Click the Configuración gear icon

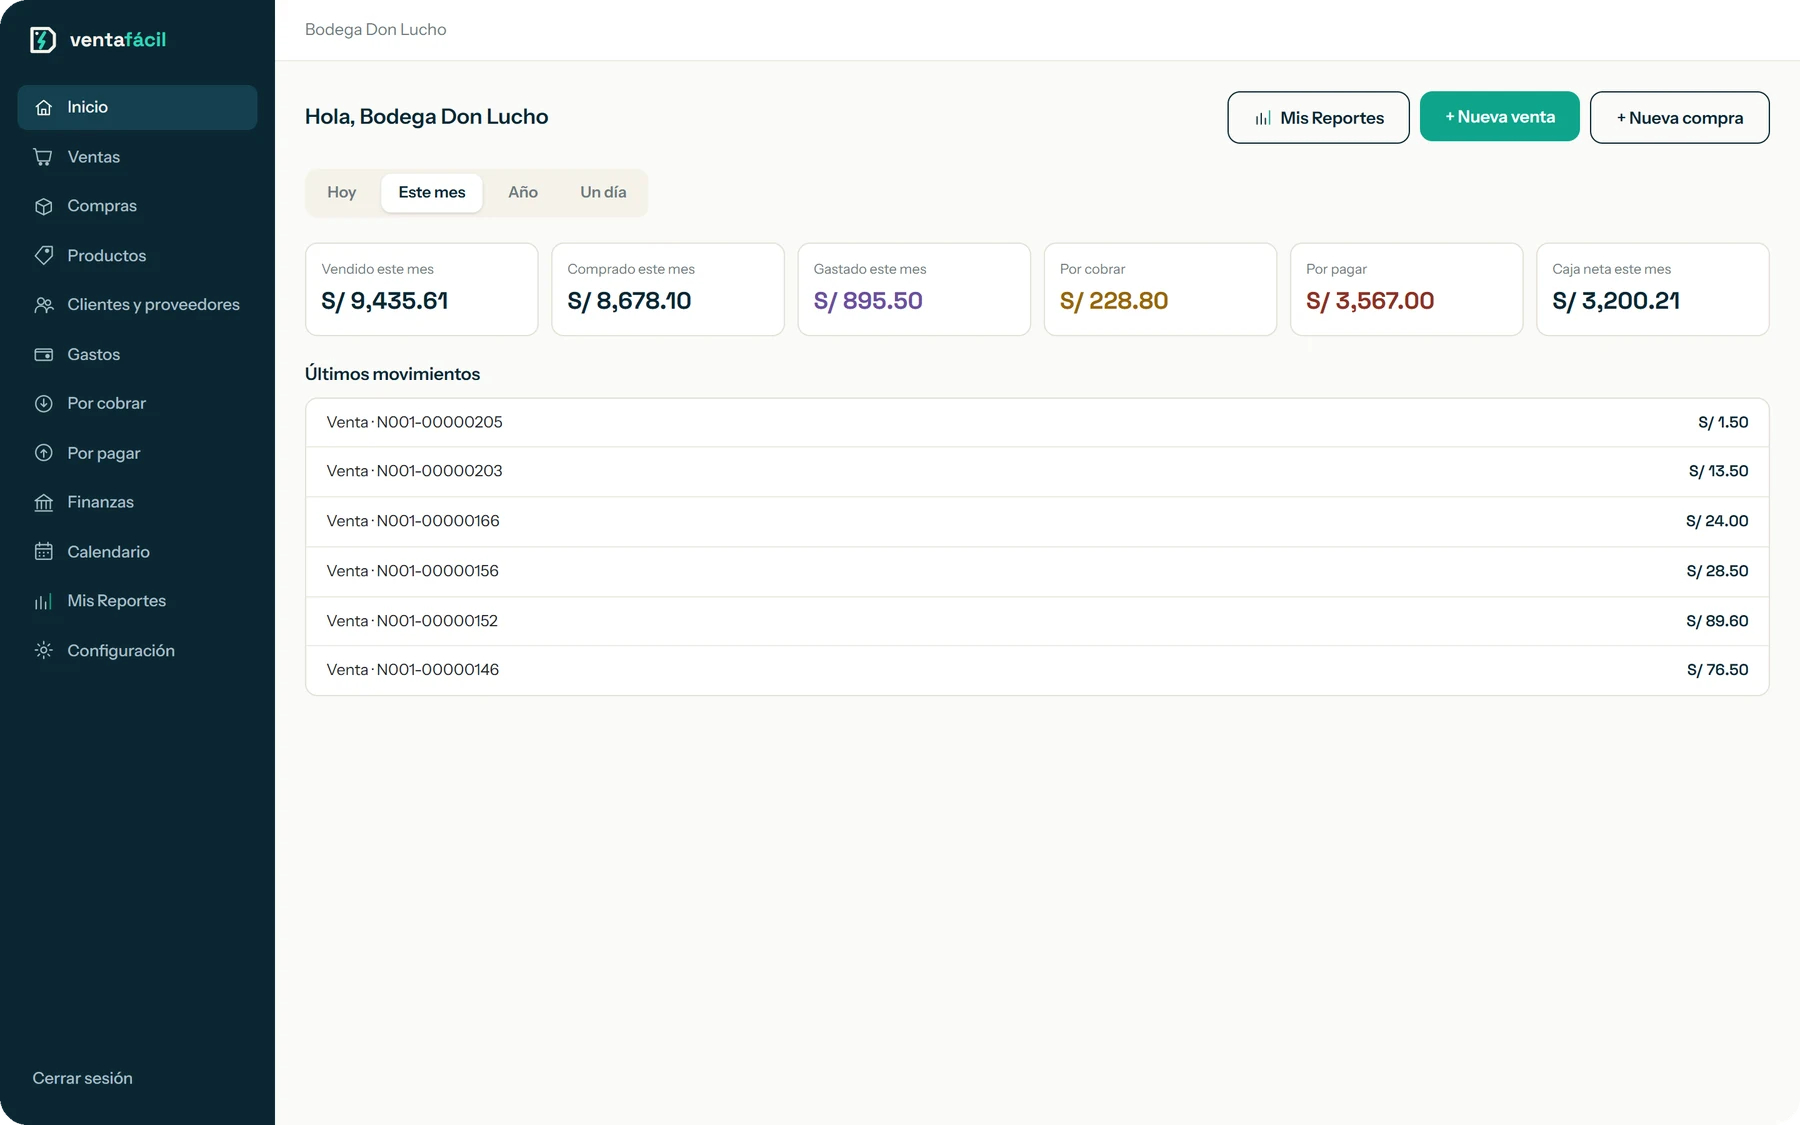pos(43,650)
